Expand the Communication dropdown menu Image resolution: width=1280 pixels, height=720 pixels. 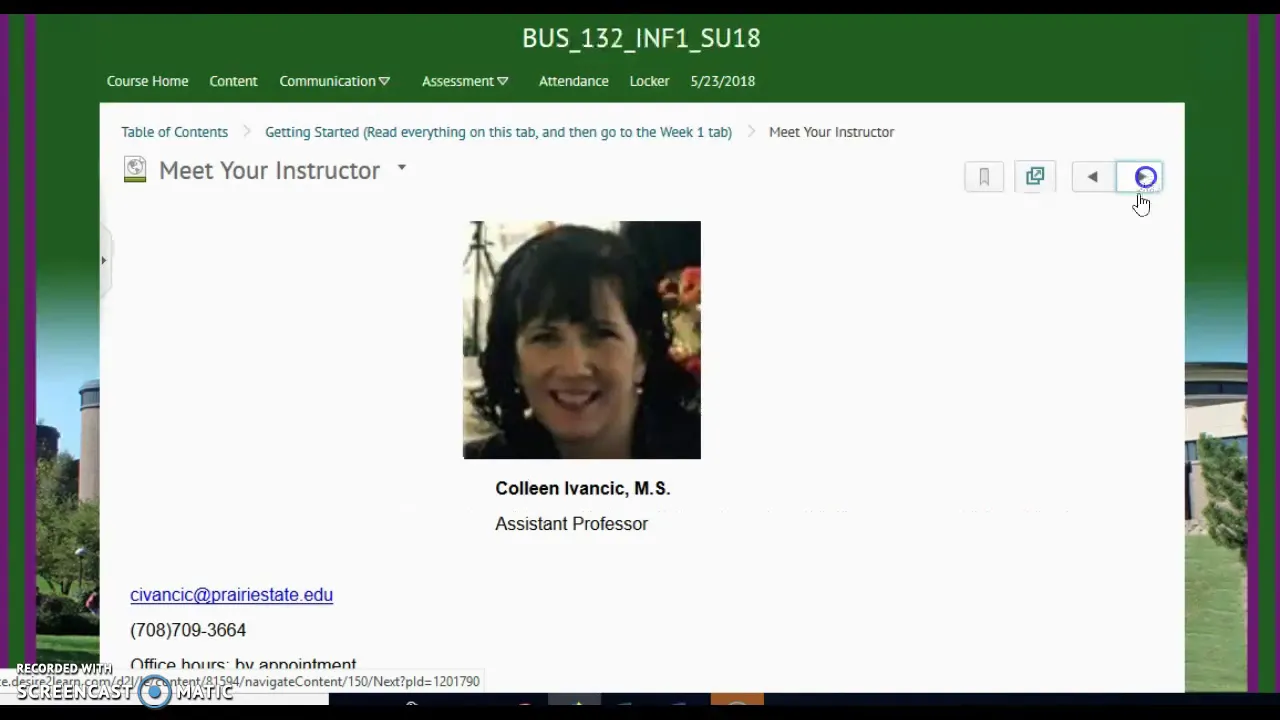[x=334, y=81]
